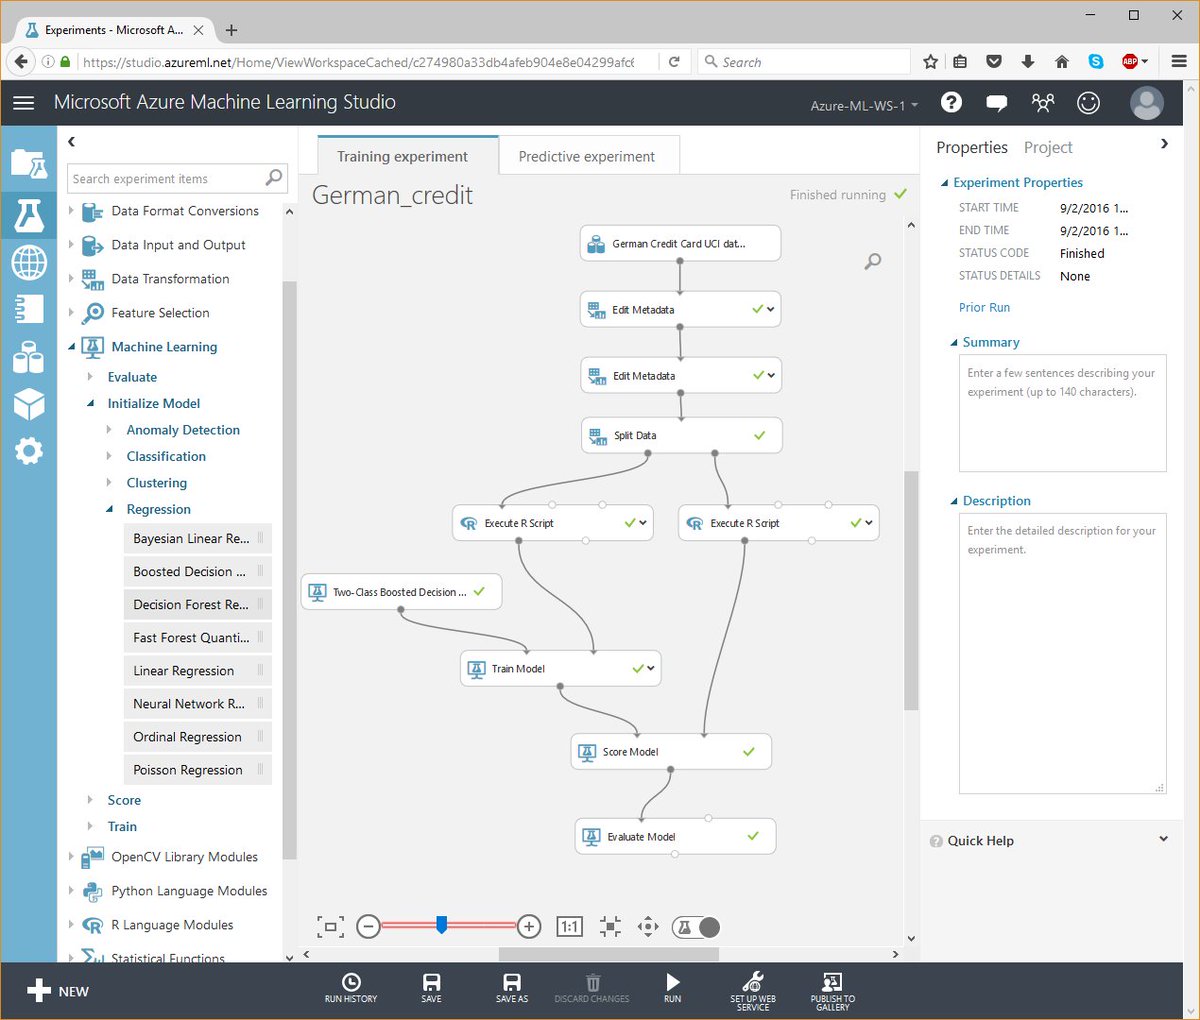Open the Notebooks sidebar icon
Viewport: 1200px width, 1020px height.
[28, 309]
